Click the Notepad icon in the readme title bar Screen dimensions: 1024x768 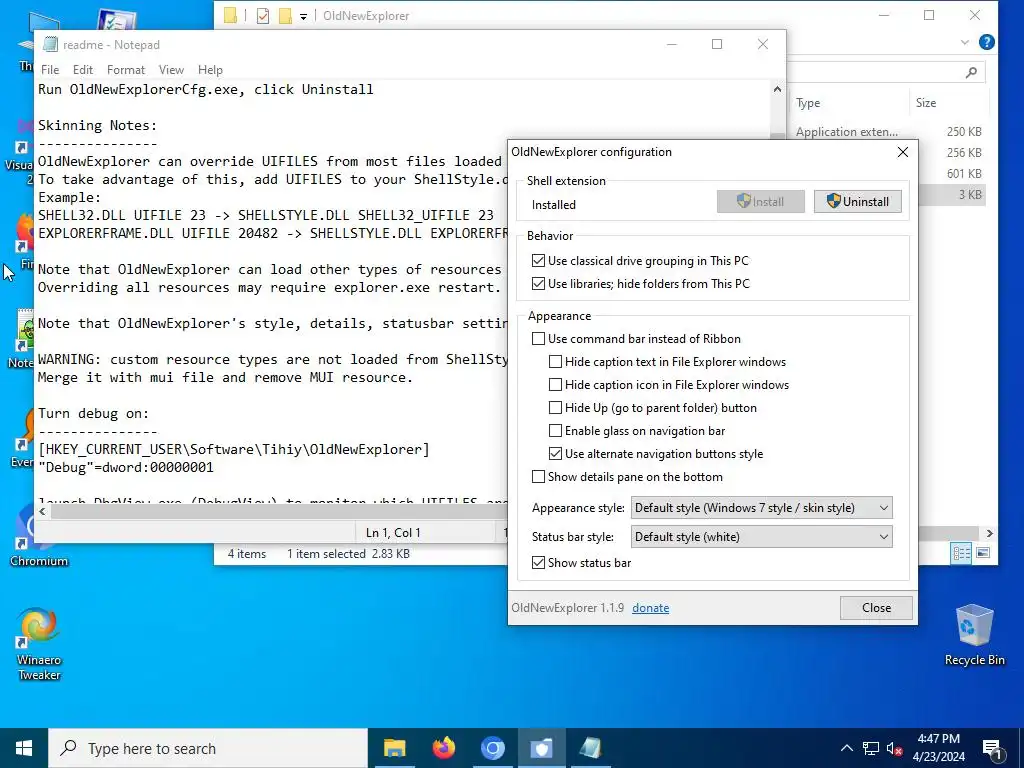pyautogui.click(x=50, y=44)
